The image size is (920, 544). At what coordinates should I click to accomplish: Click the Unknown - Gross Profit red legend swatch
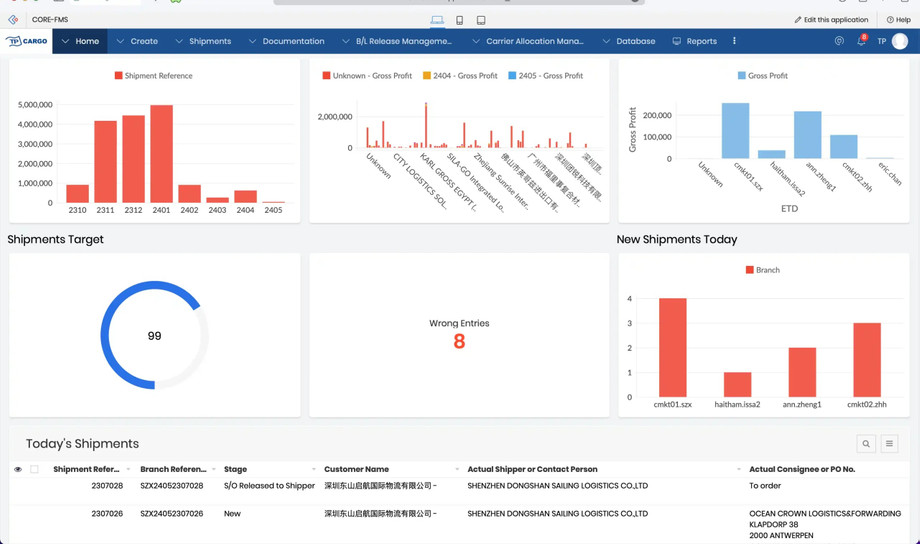click(326, 76)
